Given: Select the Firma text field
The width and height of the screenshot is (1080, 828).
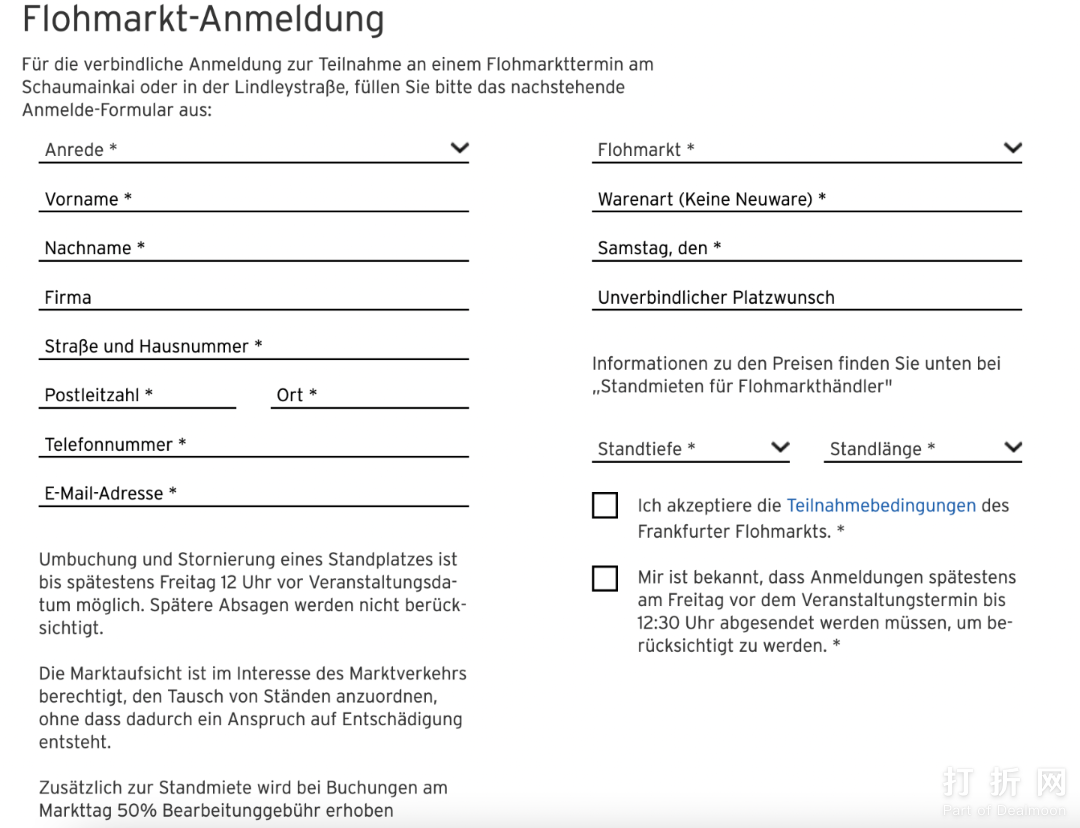Looking at the screenshot, I should pos(254,297).
